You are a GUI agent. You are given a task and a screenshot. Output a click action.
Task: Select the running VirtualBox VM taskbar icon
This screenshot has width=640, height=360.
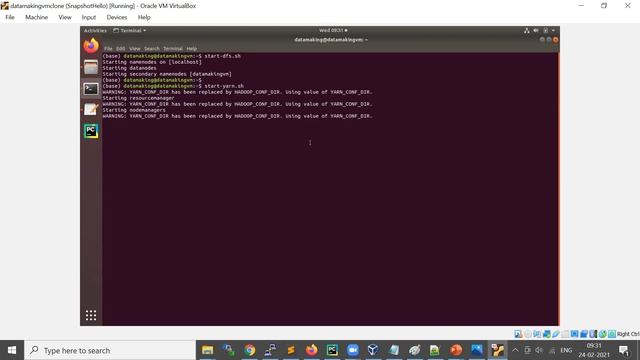(498, 350)
